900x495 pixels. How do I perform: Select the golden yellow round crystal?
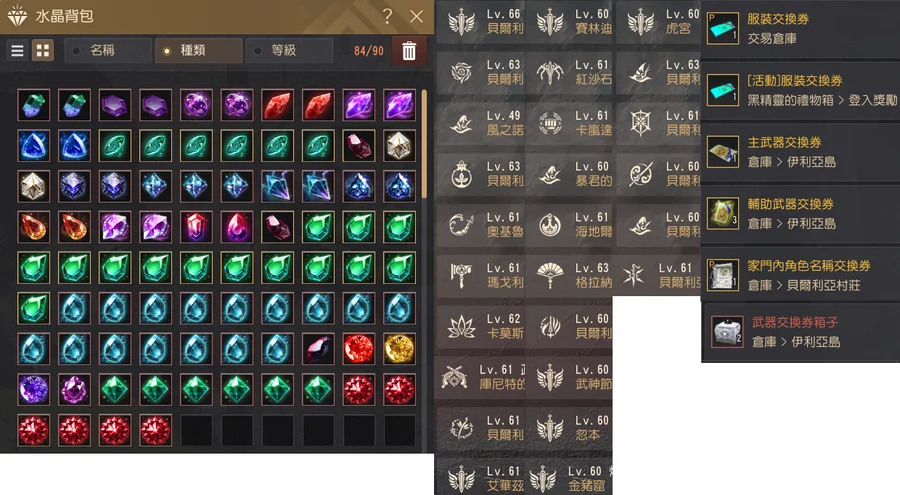click(399, 349)
